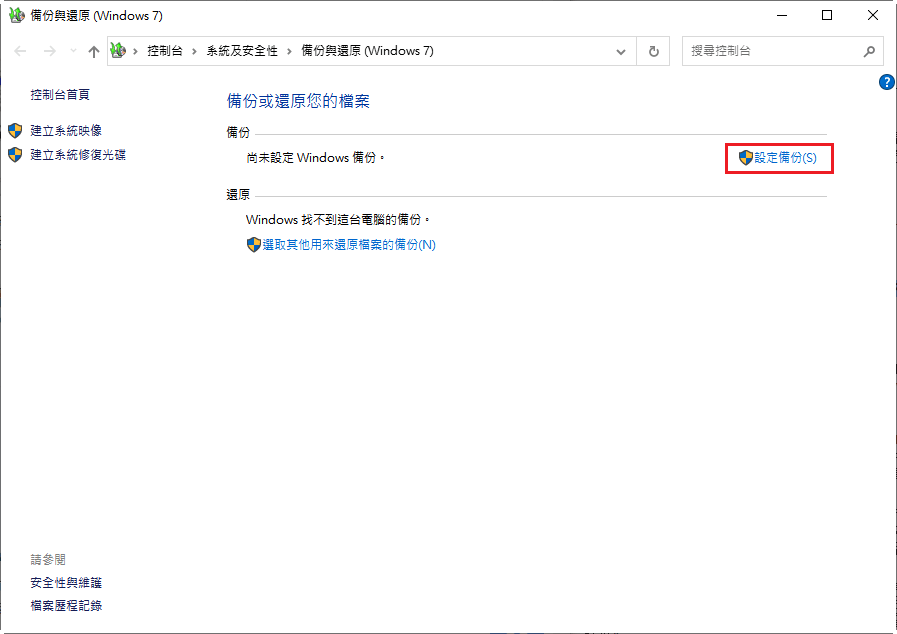Click shield icon beside 選取其他用來還原檔案的備份
897x634 pixels.
click(253, 245)
